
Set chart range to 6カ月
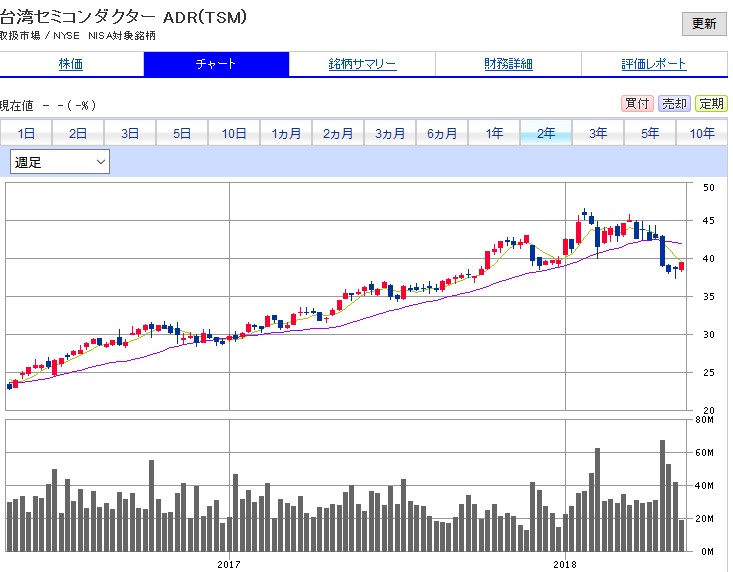(442, 133)
